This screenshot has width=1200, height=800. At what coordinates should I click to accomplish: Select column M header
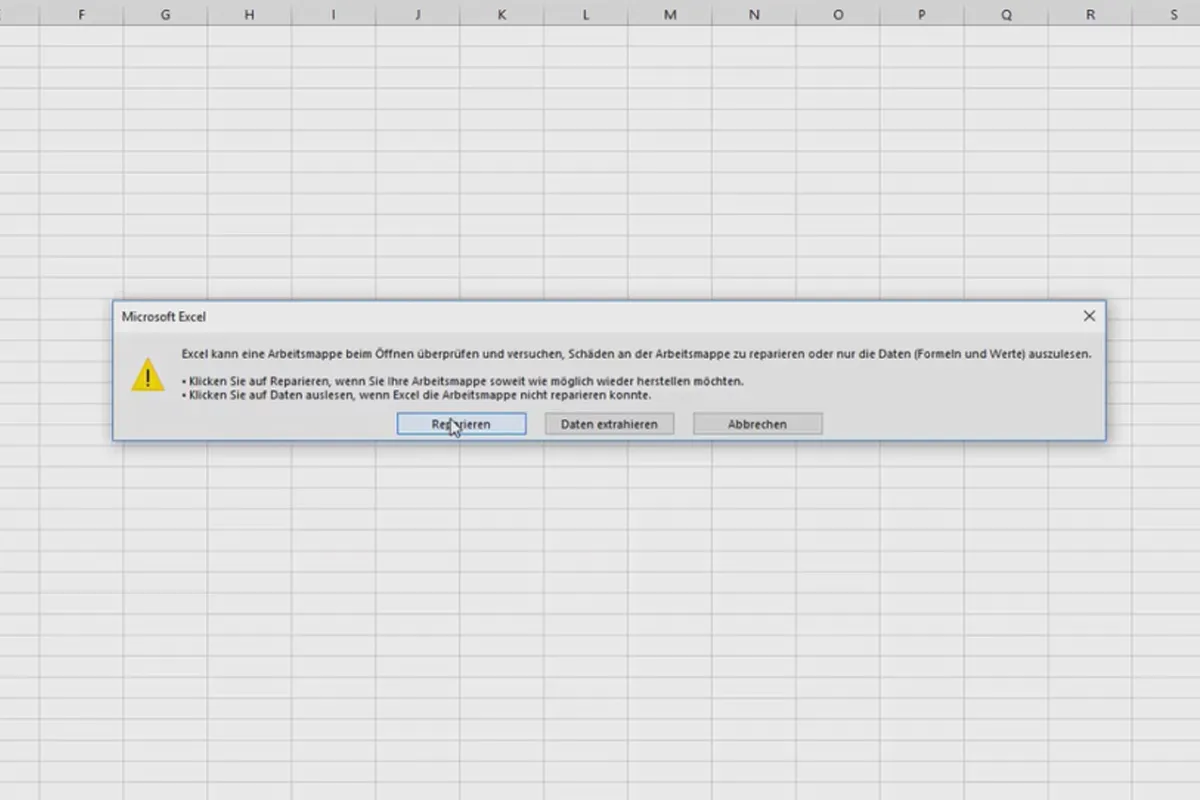tap(669, 15)
